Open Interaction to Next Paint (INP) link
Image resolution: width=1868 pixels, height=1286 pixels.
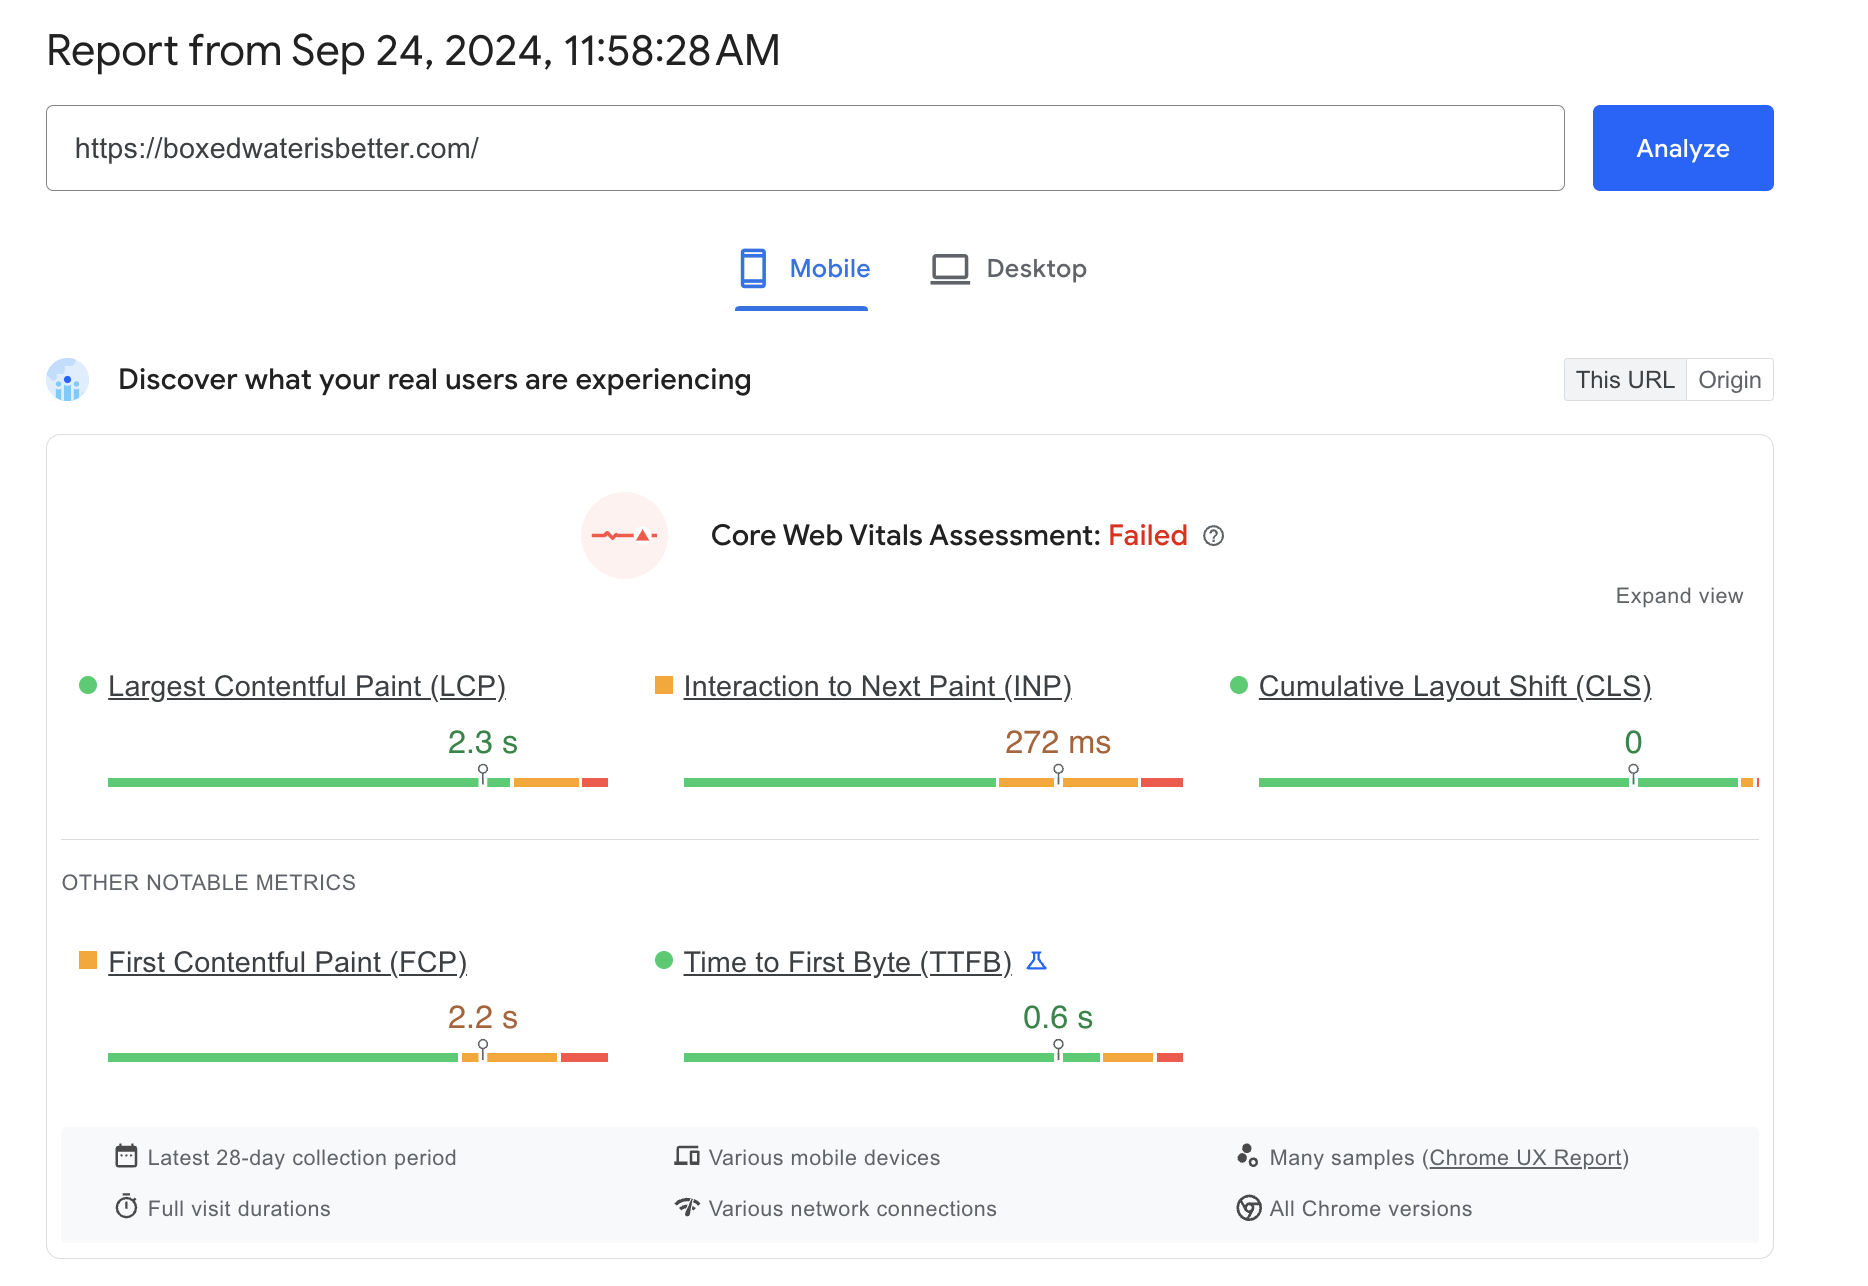877,686
